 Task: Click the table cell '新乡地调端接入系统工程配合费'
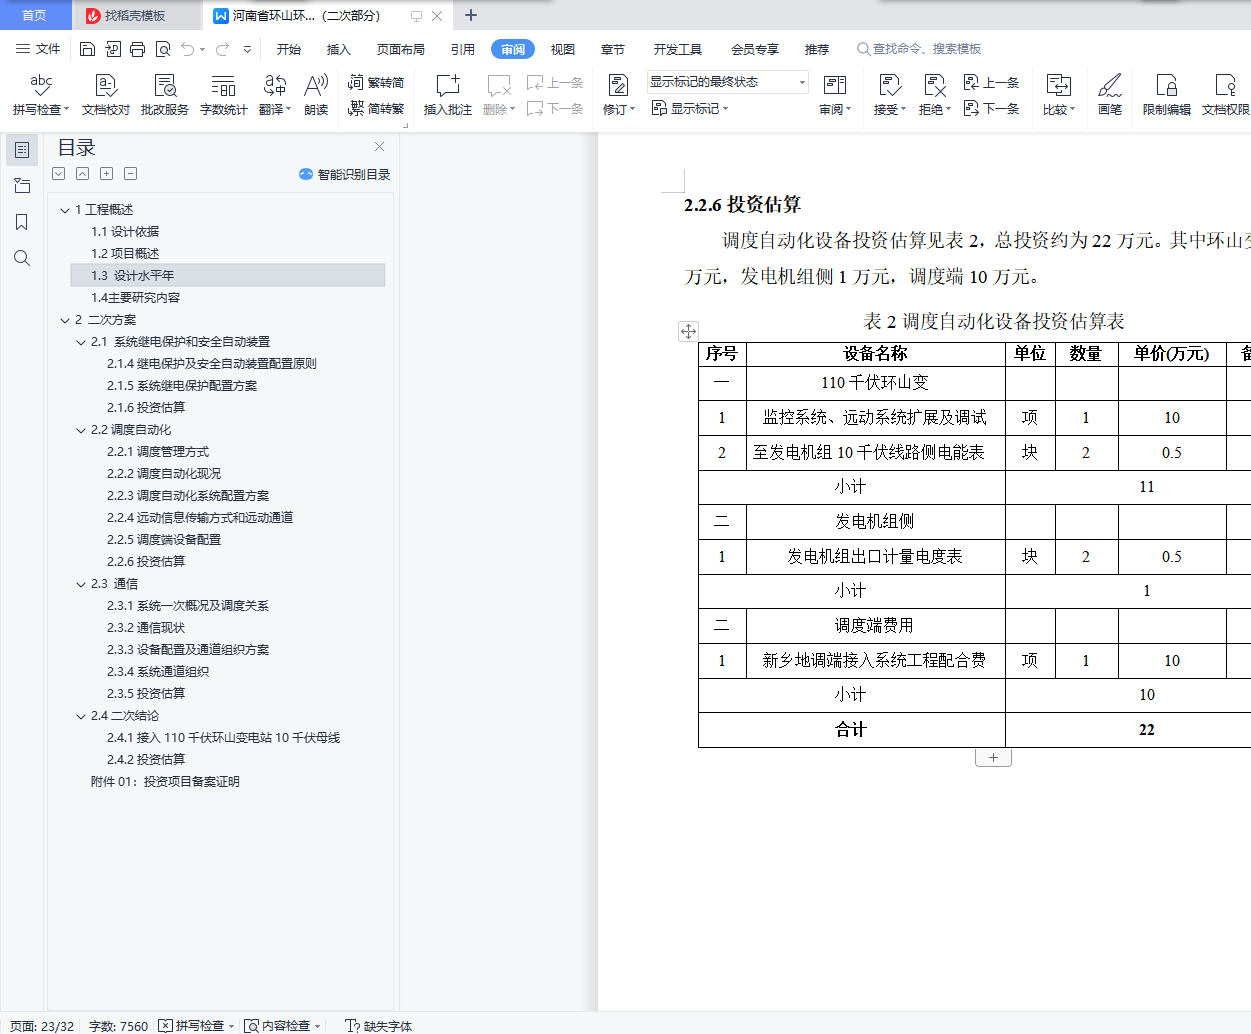[x=875, y=660]
